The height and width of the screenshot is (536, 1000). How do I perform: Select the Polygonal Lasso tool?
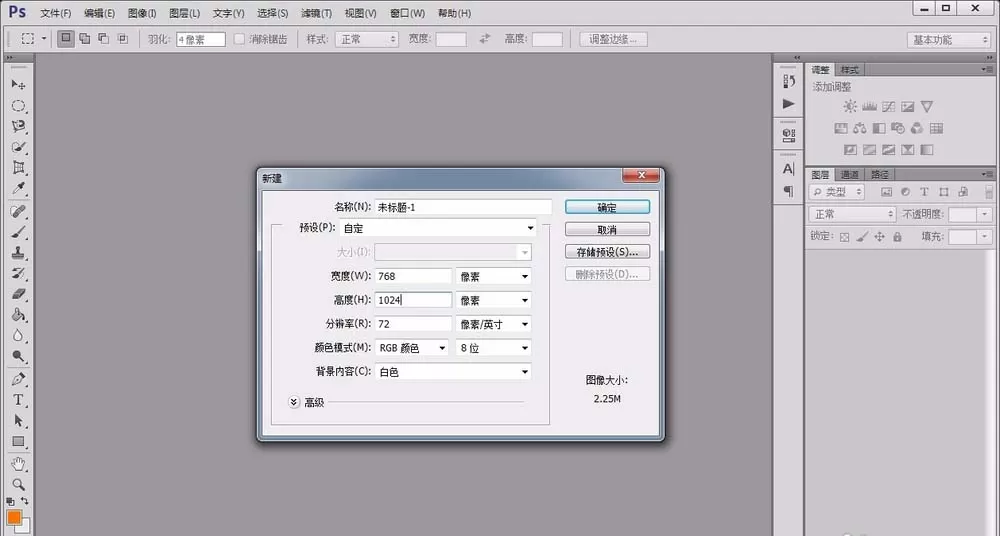point(18,126)
